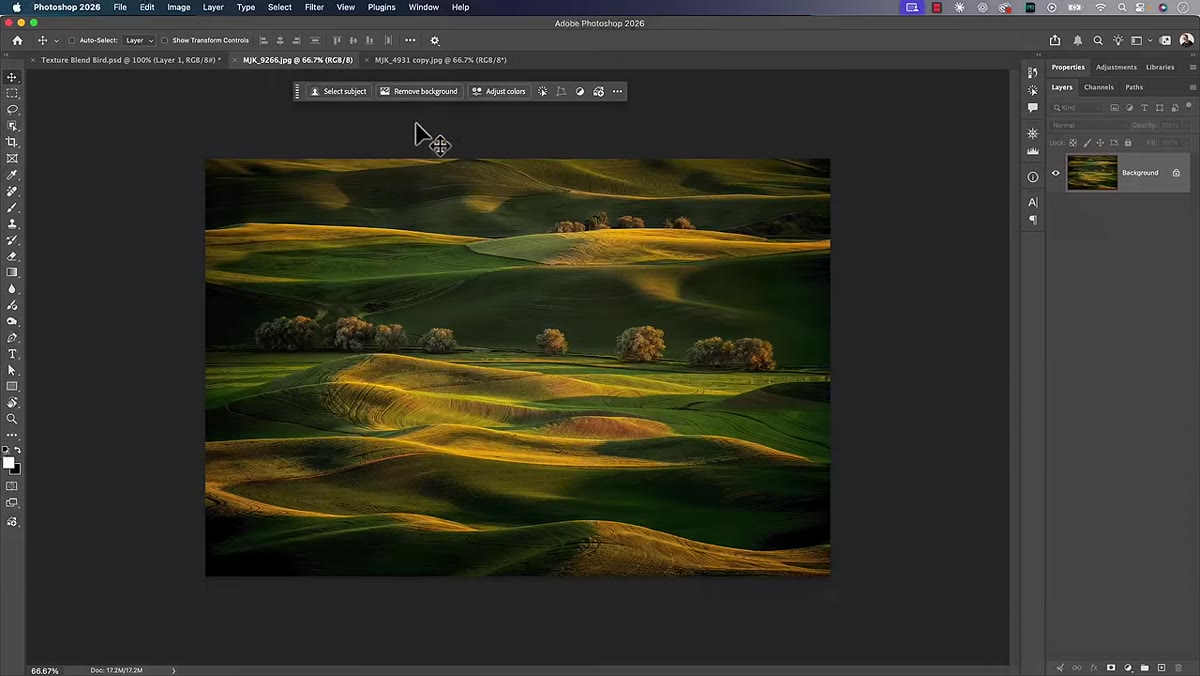Delete layer using the trash icon
The width and height of the screenshot is (1200, 676).
pyautogui.click(x=1178, y=667)
